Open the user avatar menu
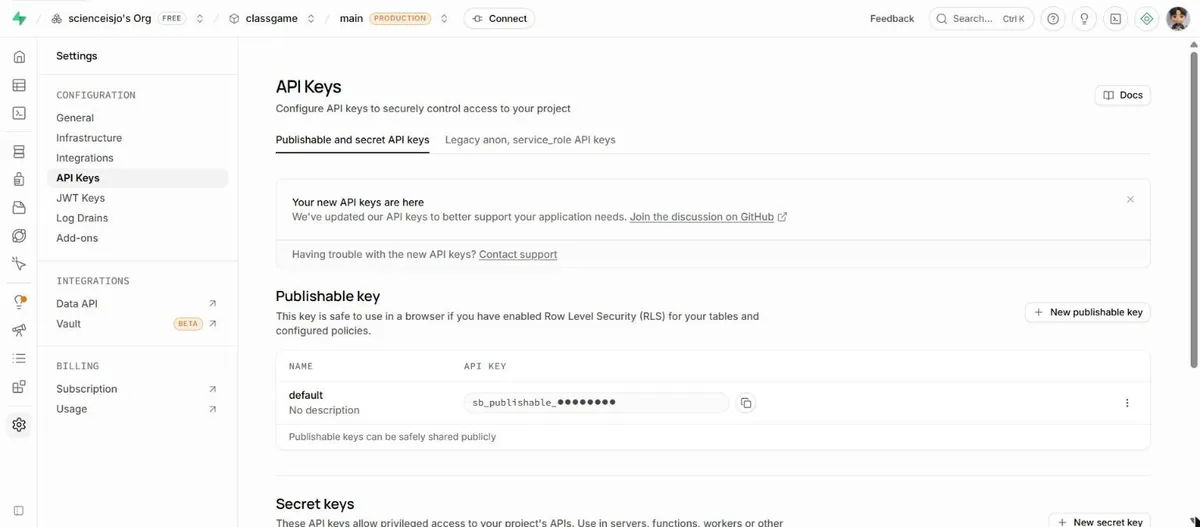Viewport: 1200px width, 527px height. [1178, 18]
